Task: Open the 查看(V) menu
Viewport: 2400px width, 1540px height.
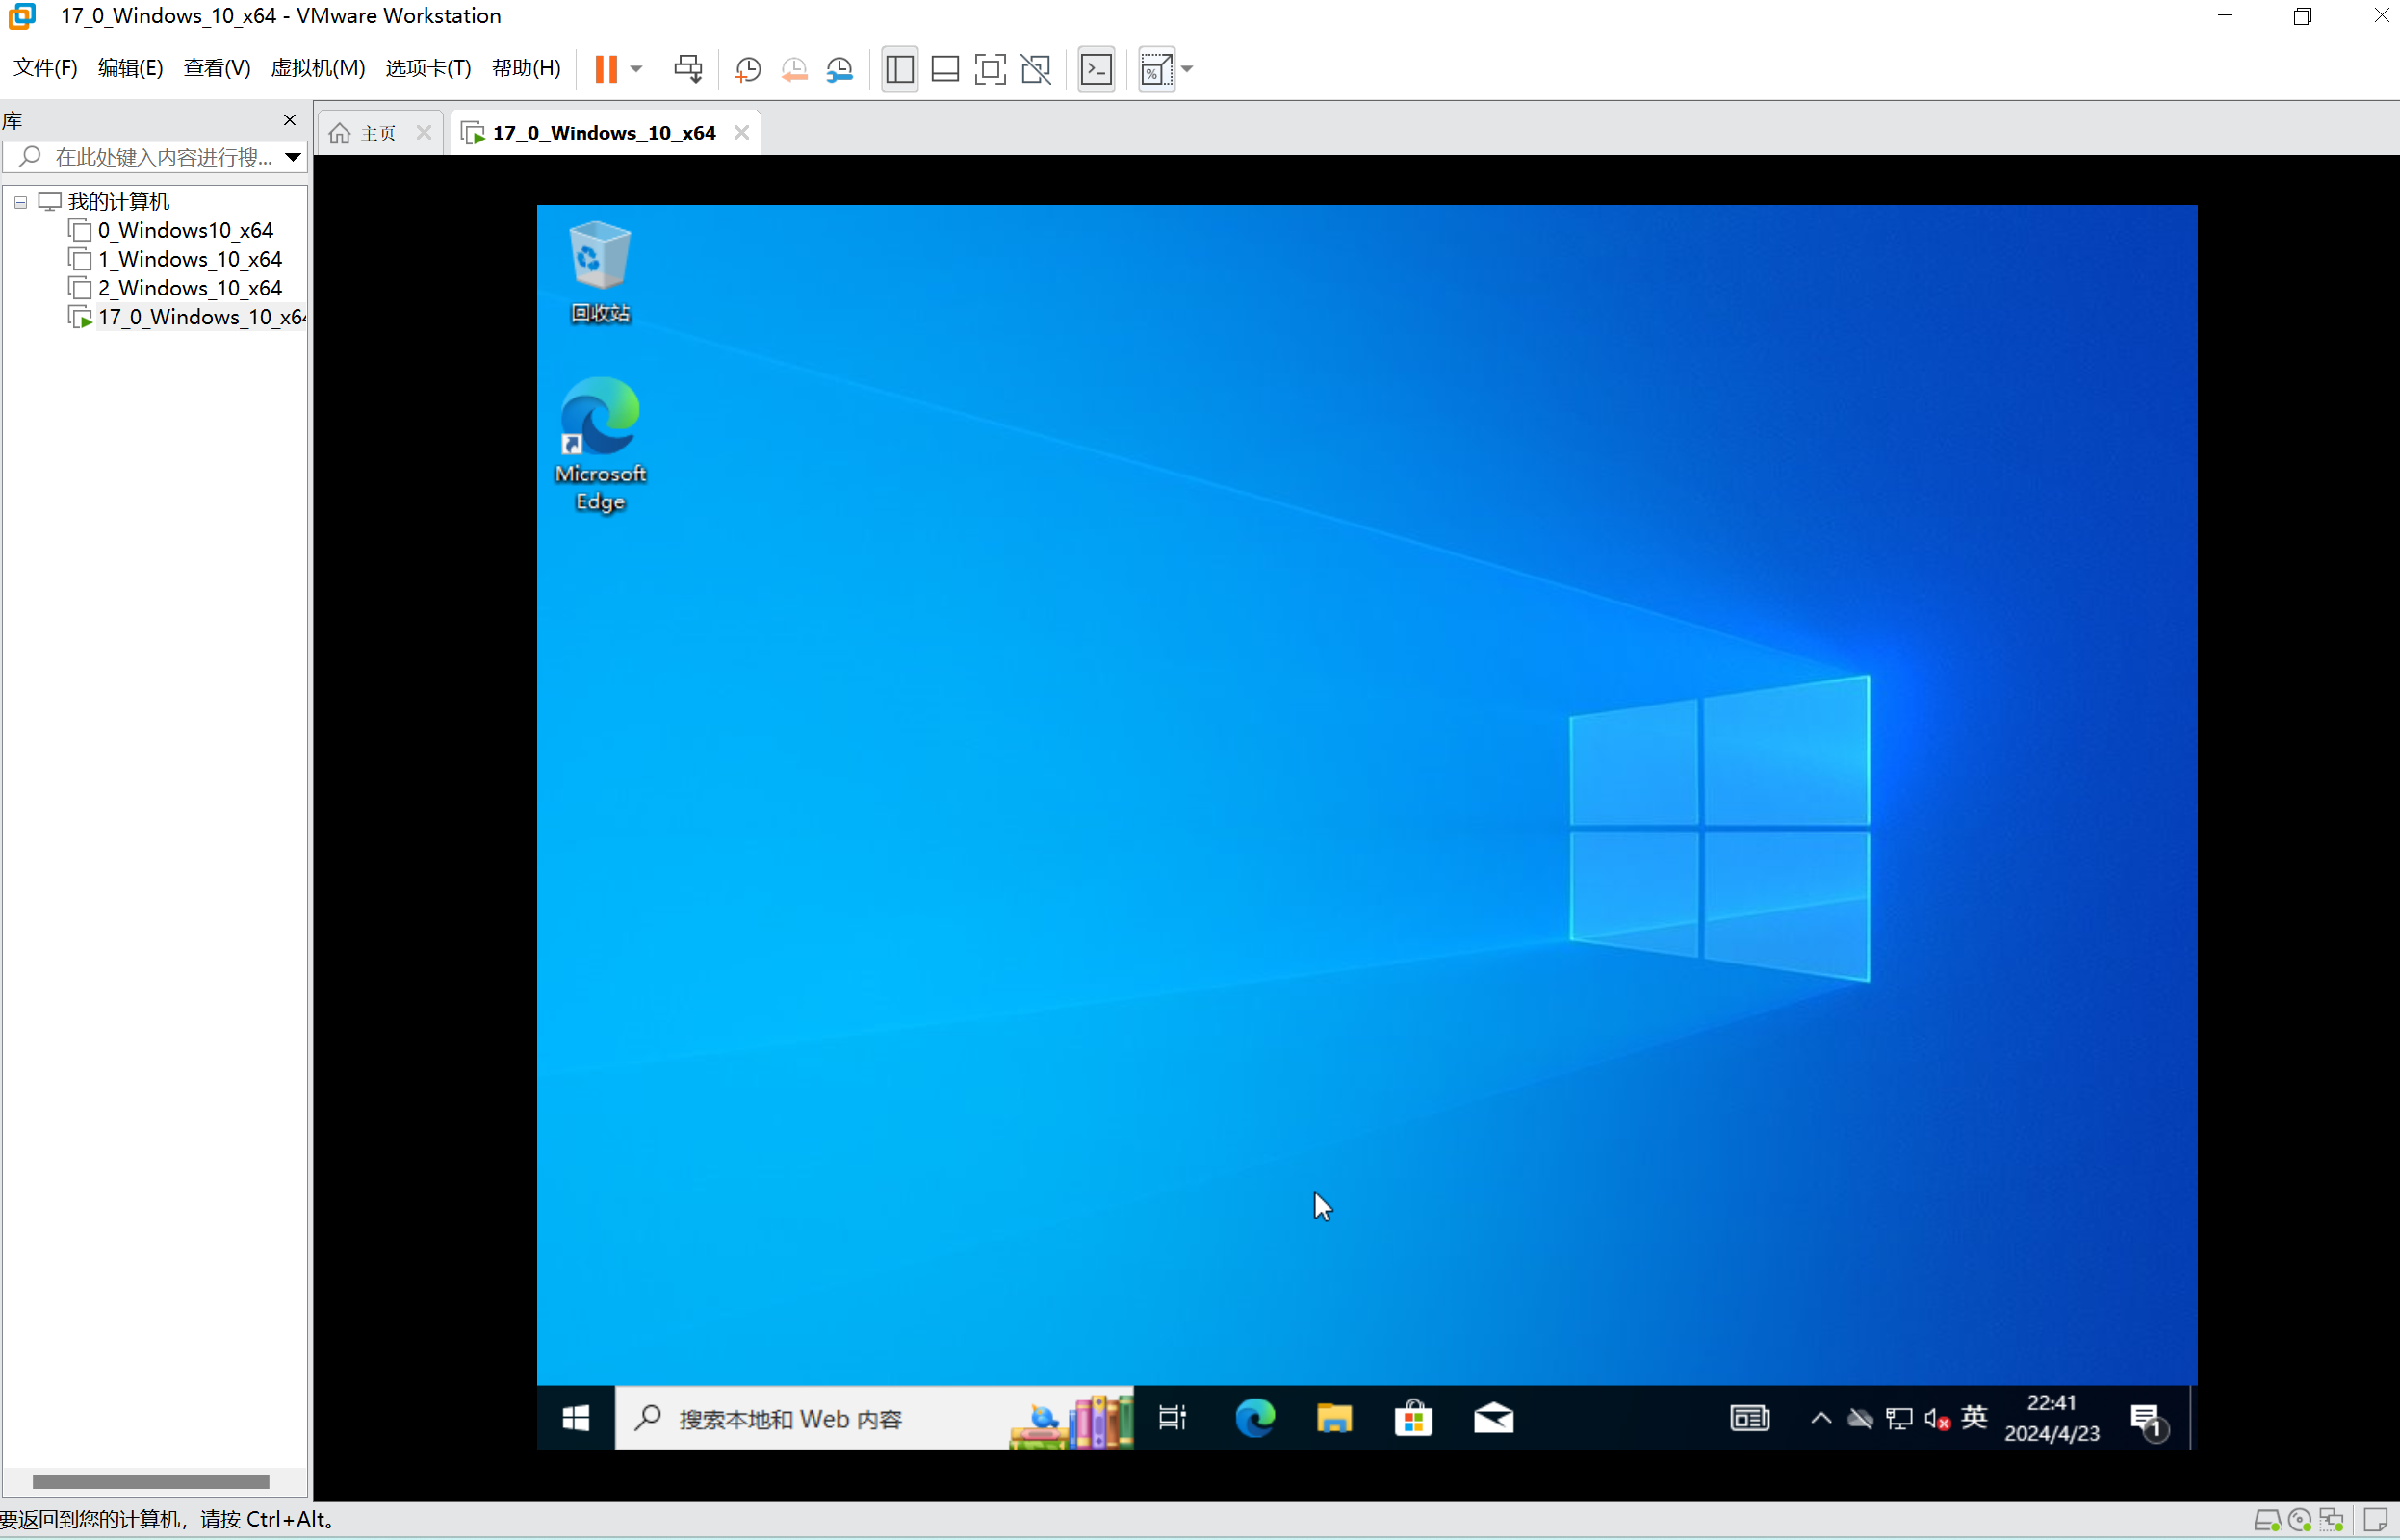Action: 216,68
